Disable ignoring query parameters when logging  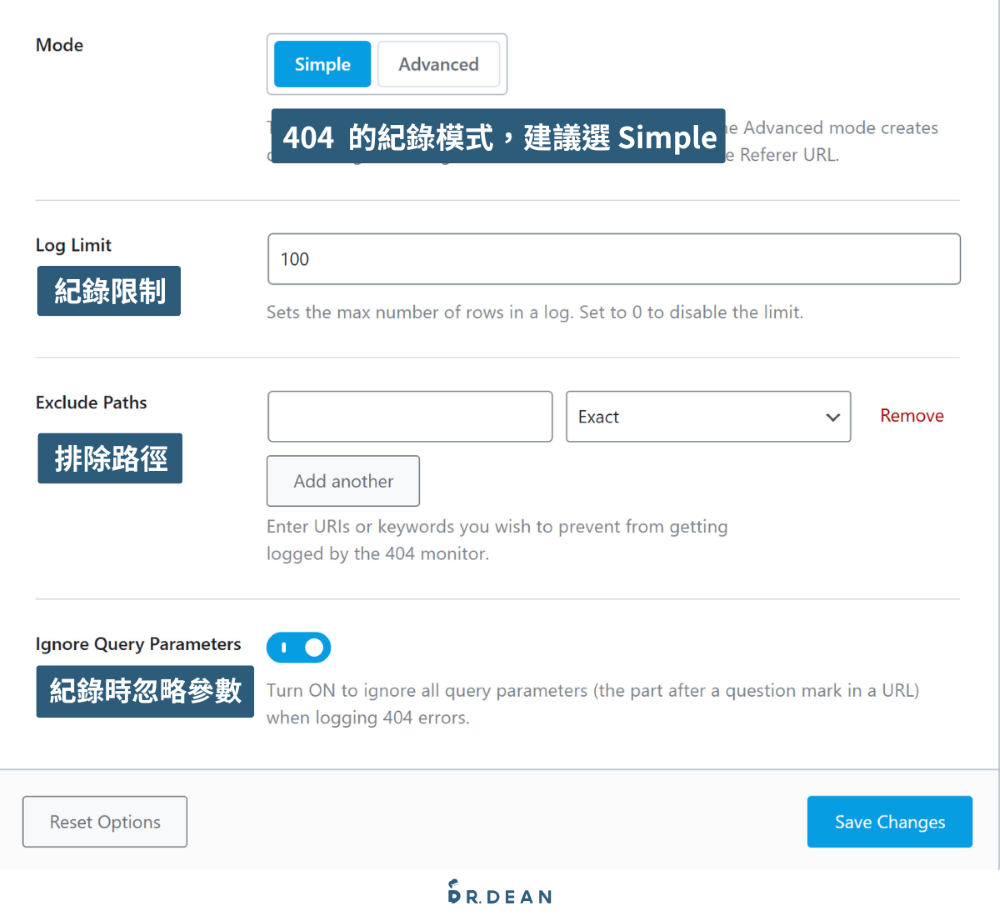click(298, 647)
